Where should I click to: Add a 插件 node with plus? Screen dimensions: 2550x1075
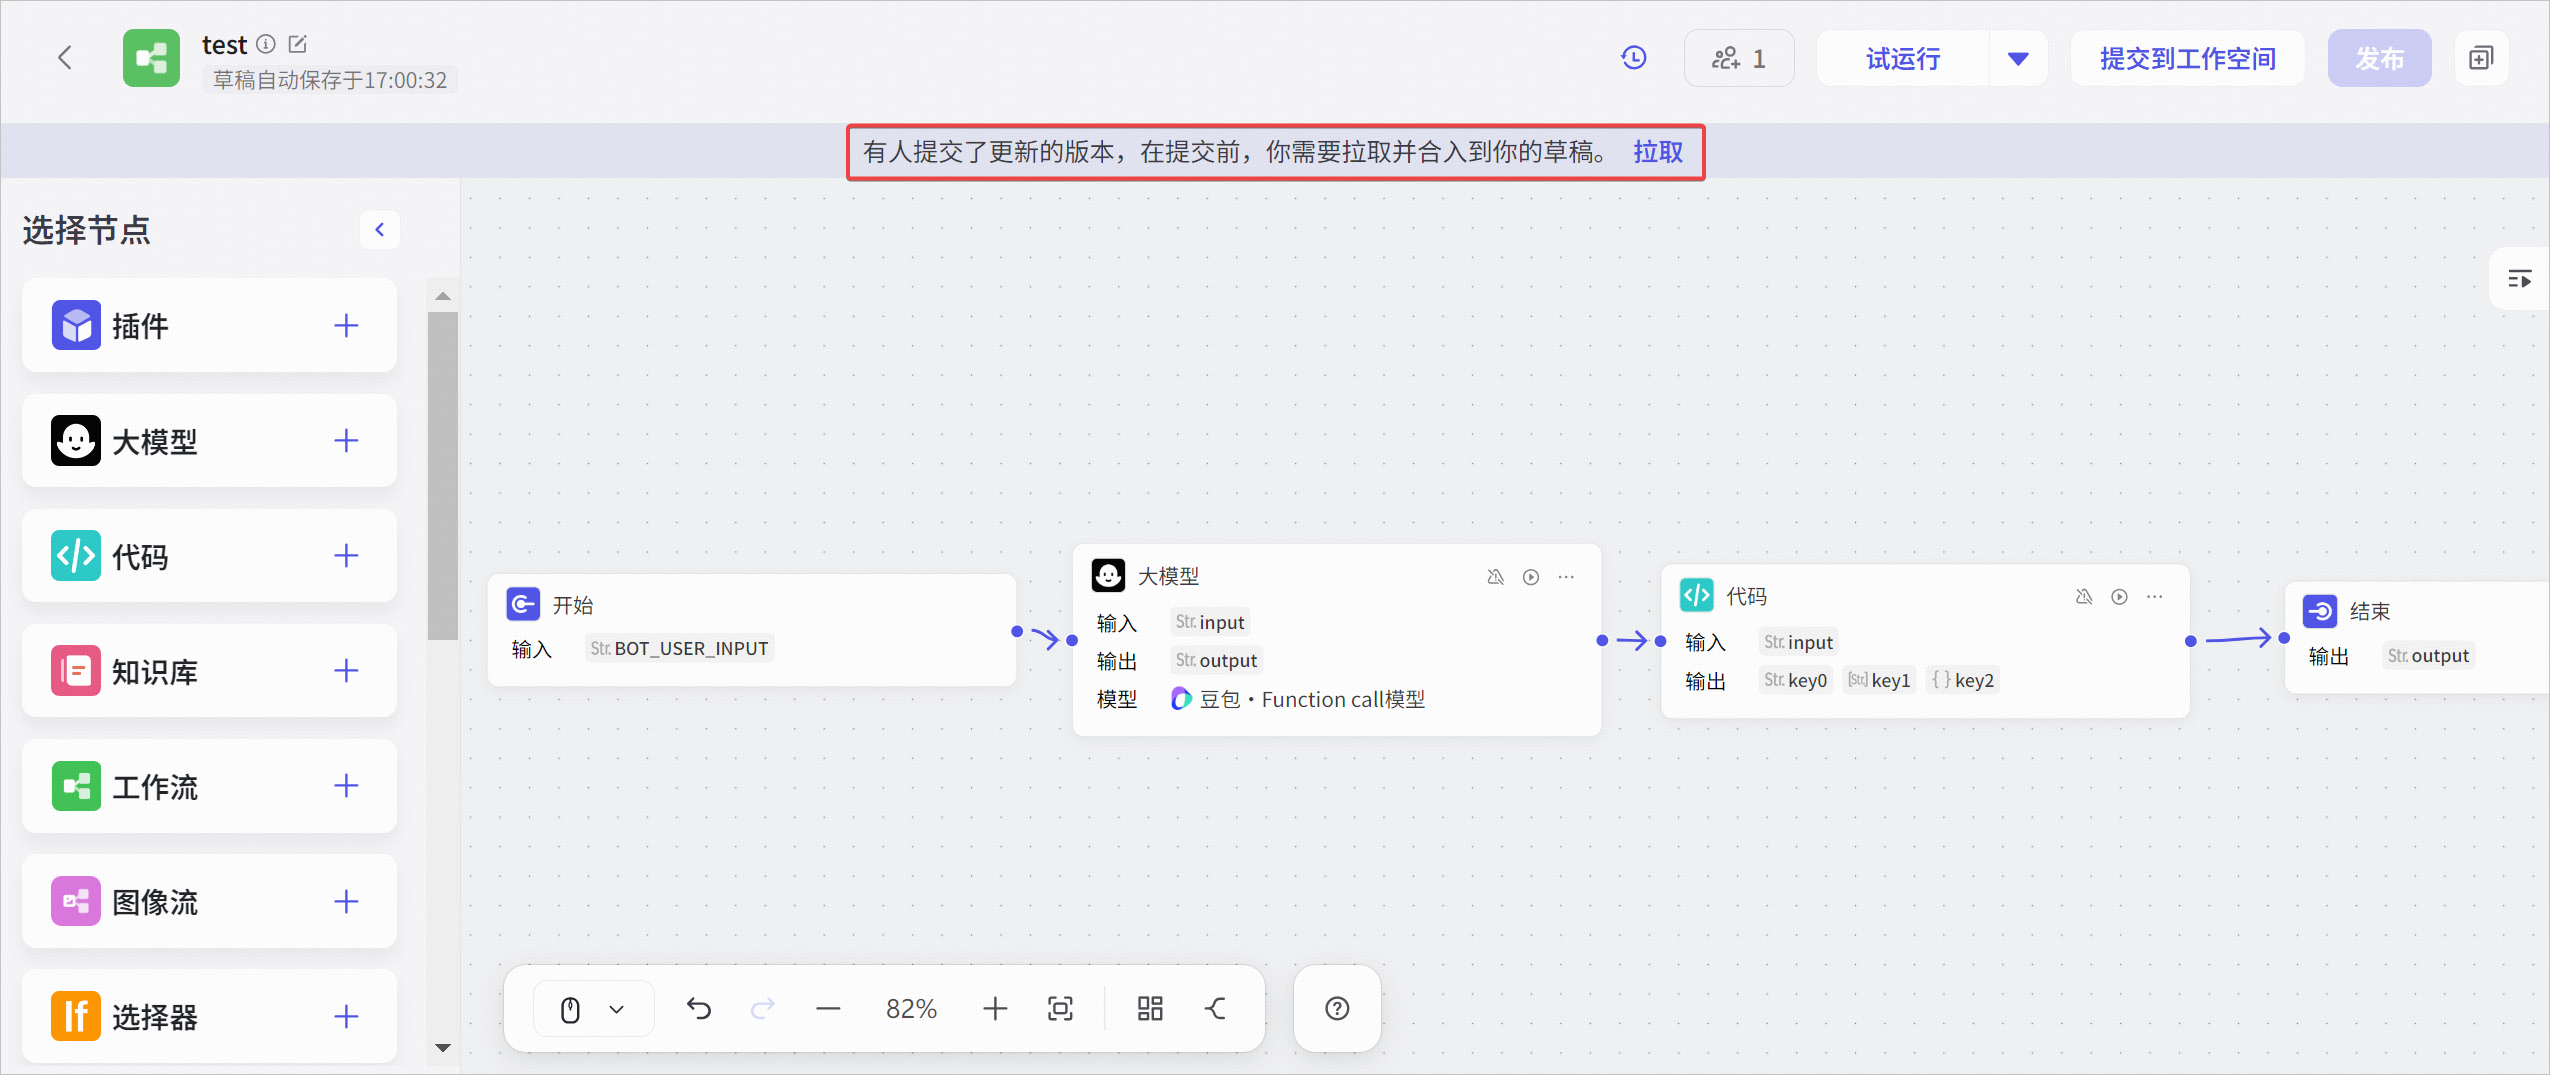tap(346, 326)
